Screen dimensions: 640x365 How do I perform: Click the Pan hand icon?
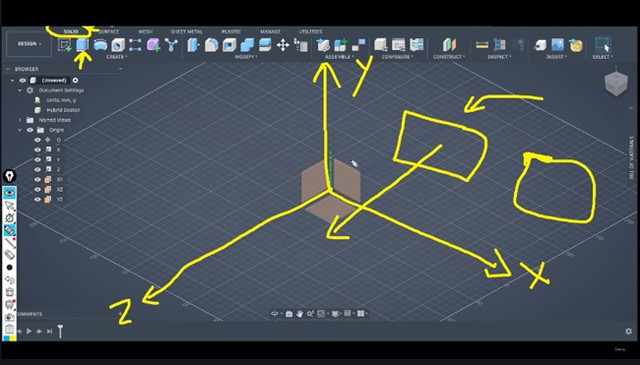click(300, 314)
